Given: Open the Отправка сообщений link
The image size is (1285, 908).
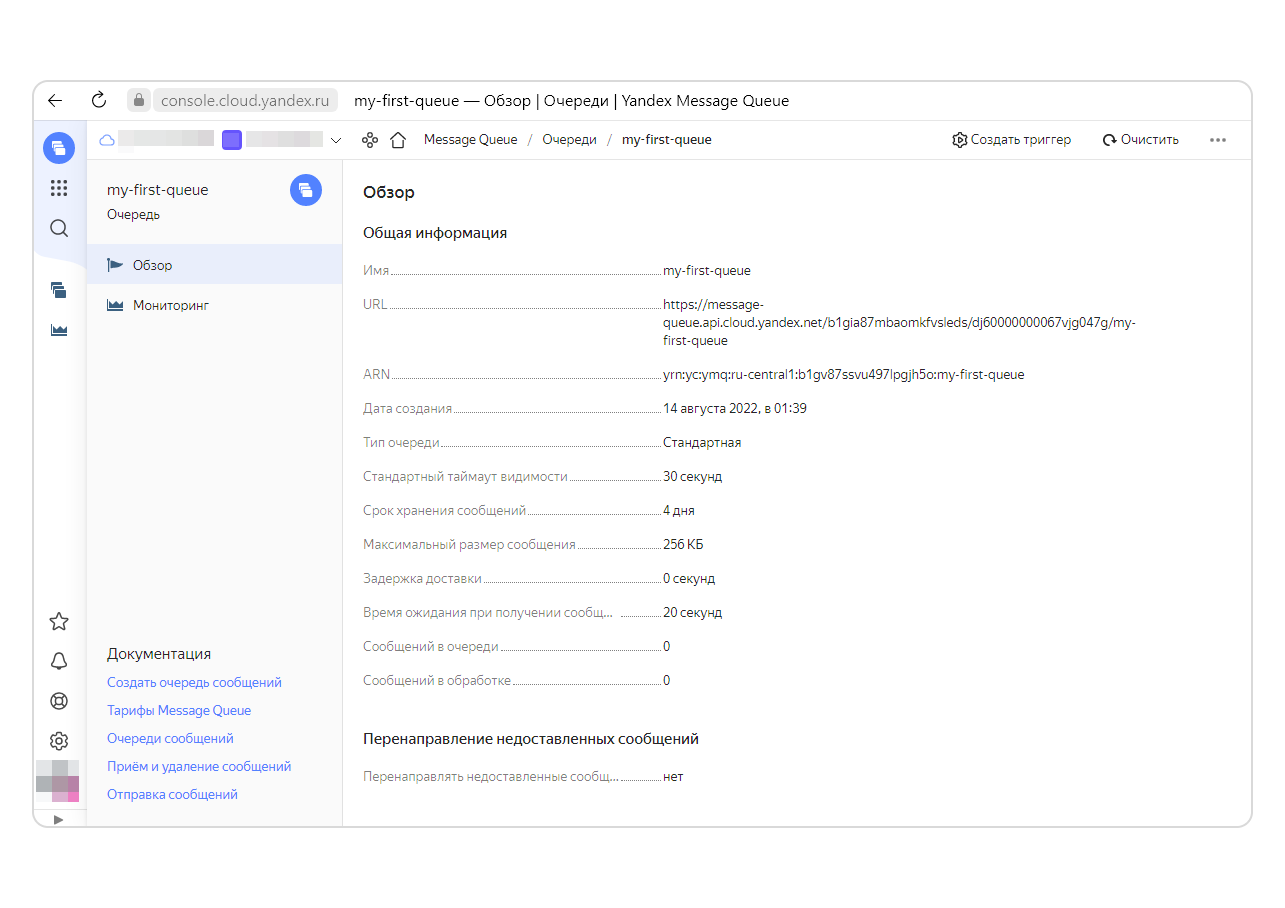Looking at the screenshot, I should tap(172, 795).
